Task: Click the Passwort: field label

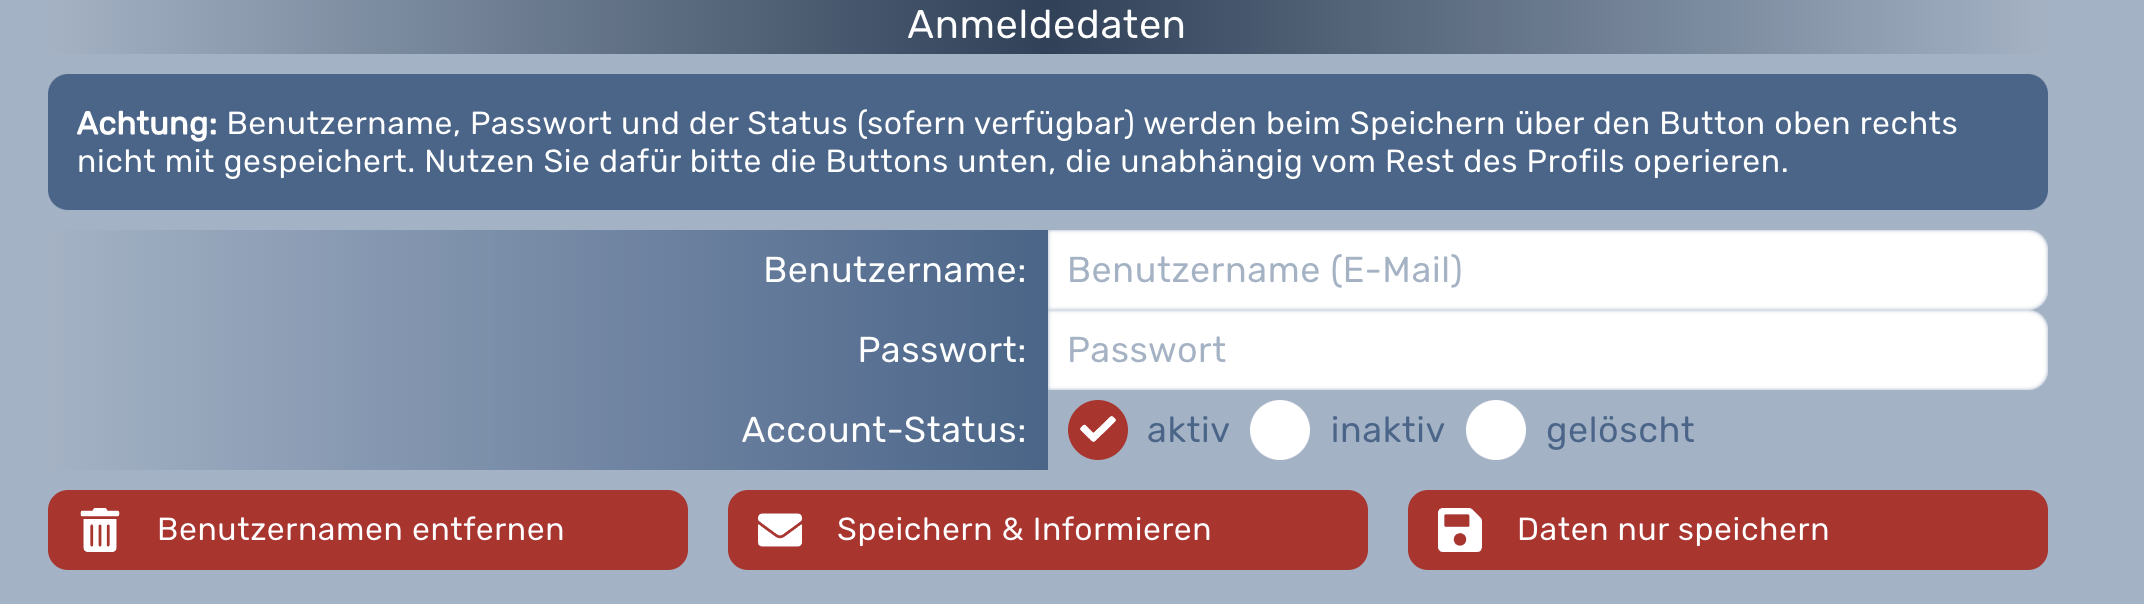Action: [942, 350]
